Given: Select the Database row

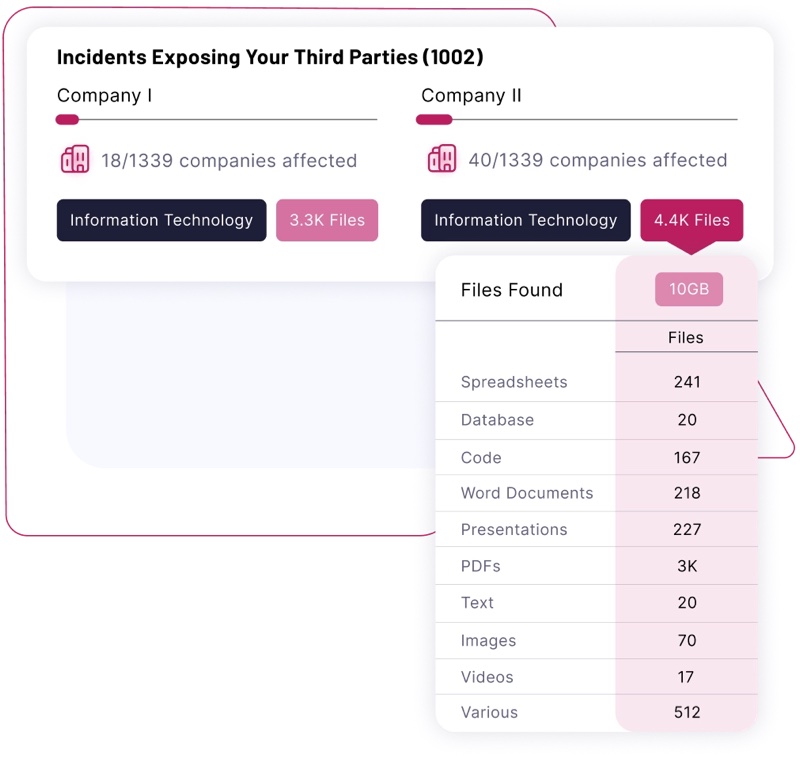Looking at the screenshot, I should [497, 420].
